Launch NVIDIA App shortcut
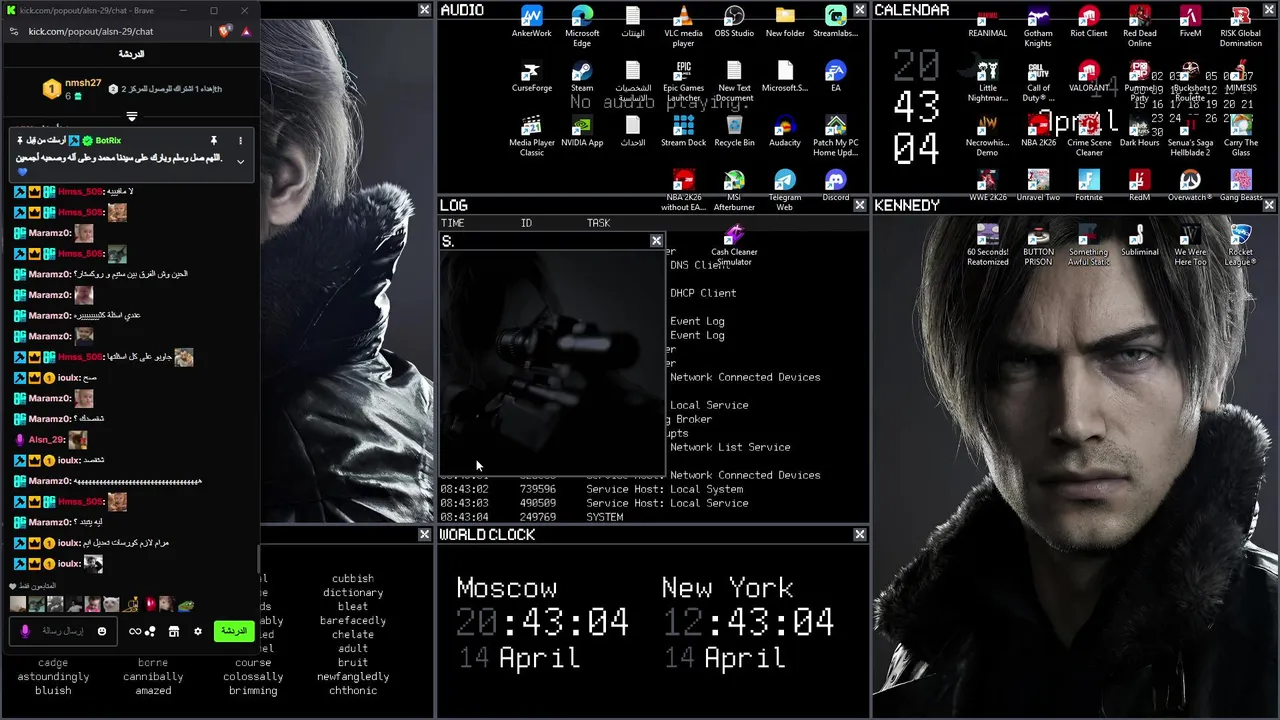Screen dimensions: 1280x720 click(582, 131)
